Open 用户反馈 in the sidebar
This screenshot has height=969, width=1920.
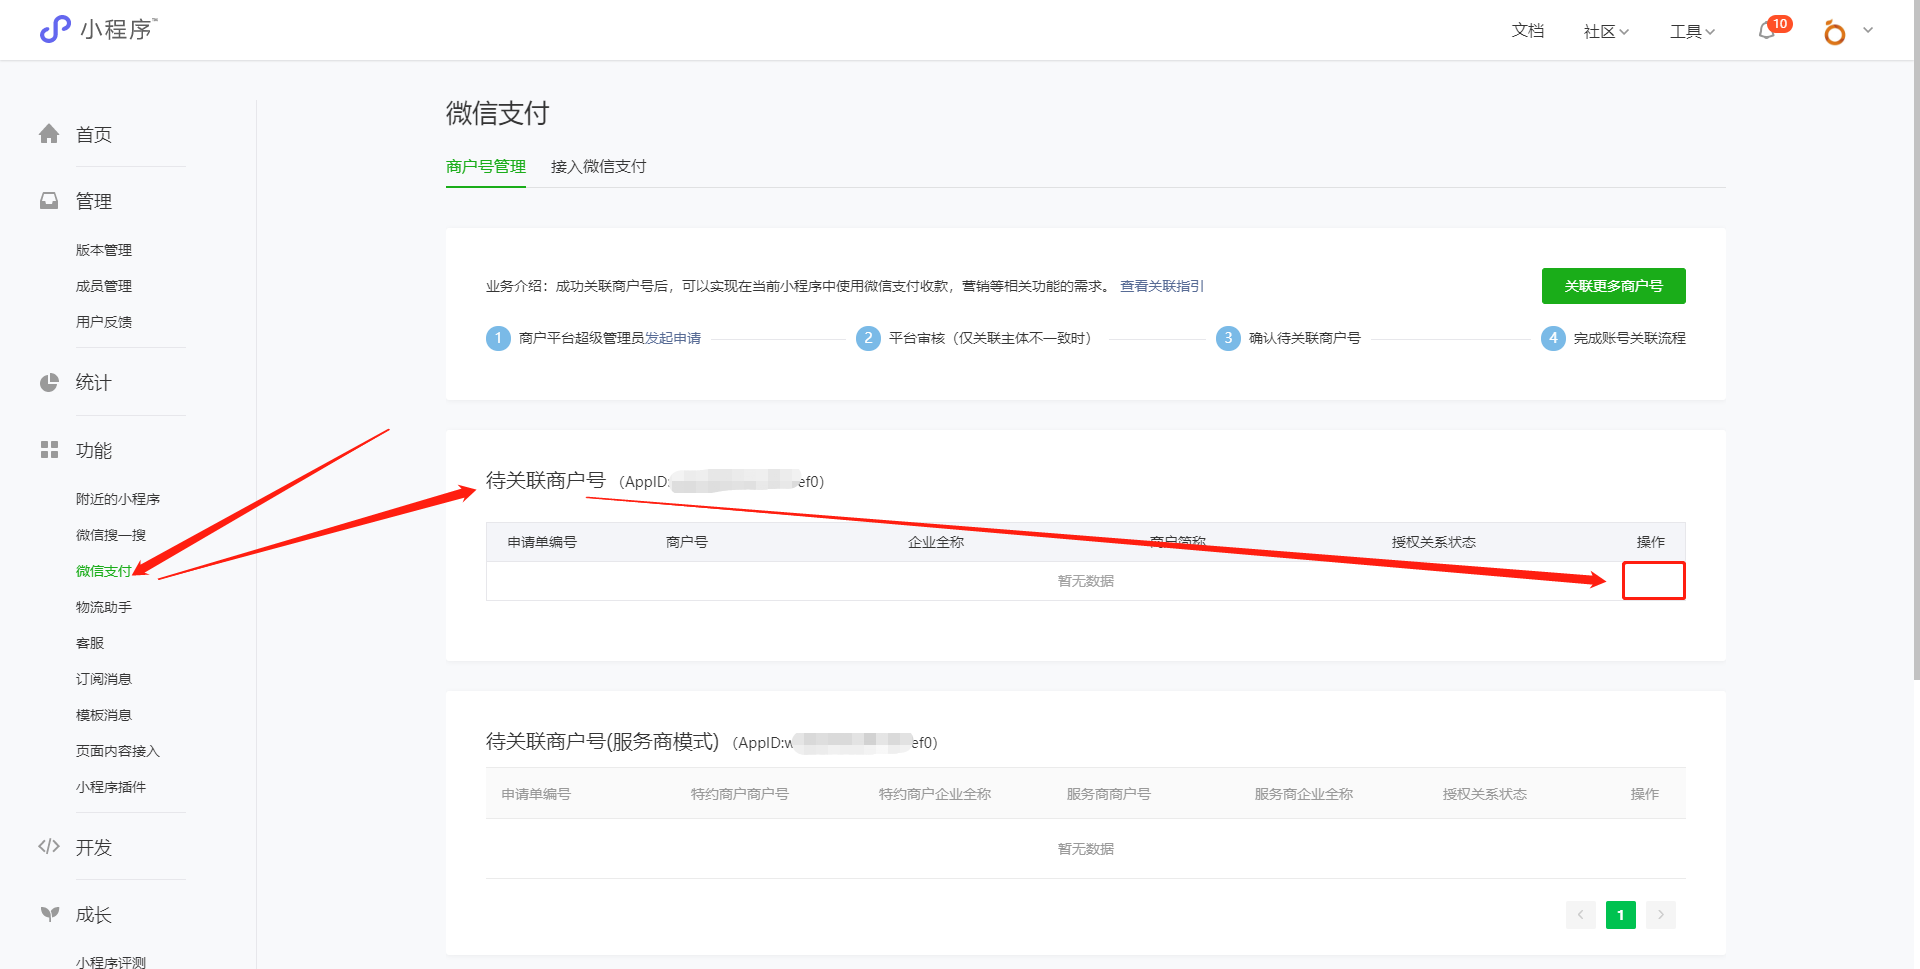pyautogui.click(x=104, y=322)
